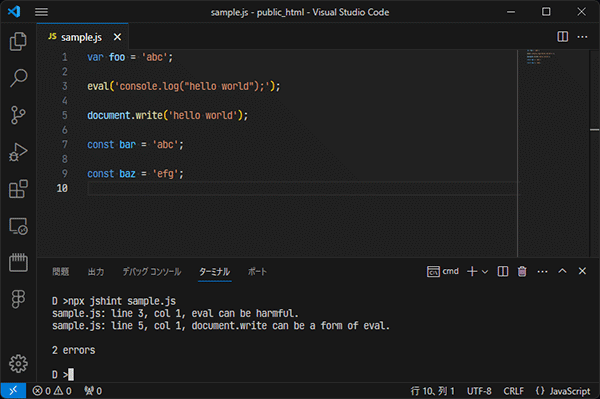This screenshot has width=600, height=399.
Task: Open the Source Control view
Action: pyautogui.click(x=18, y=115)
